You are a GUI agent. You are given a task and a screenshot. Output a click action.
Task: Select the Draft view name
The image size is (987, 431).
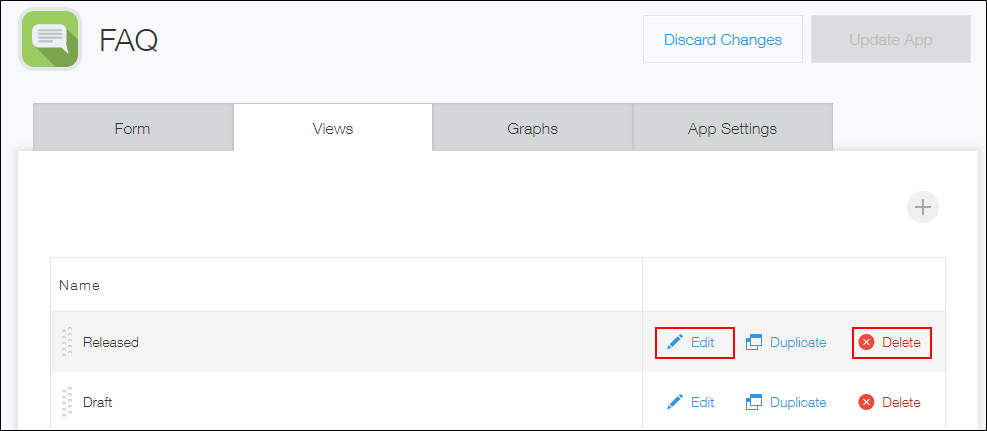(x=98, y=402)
